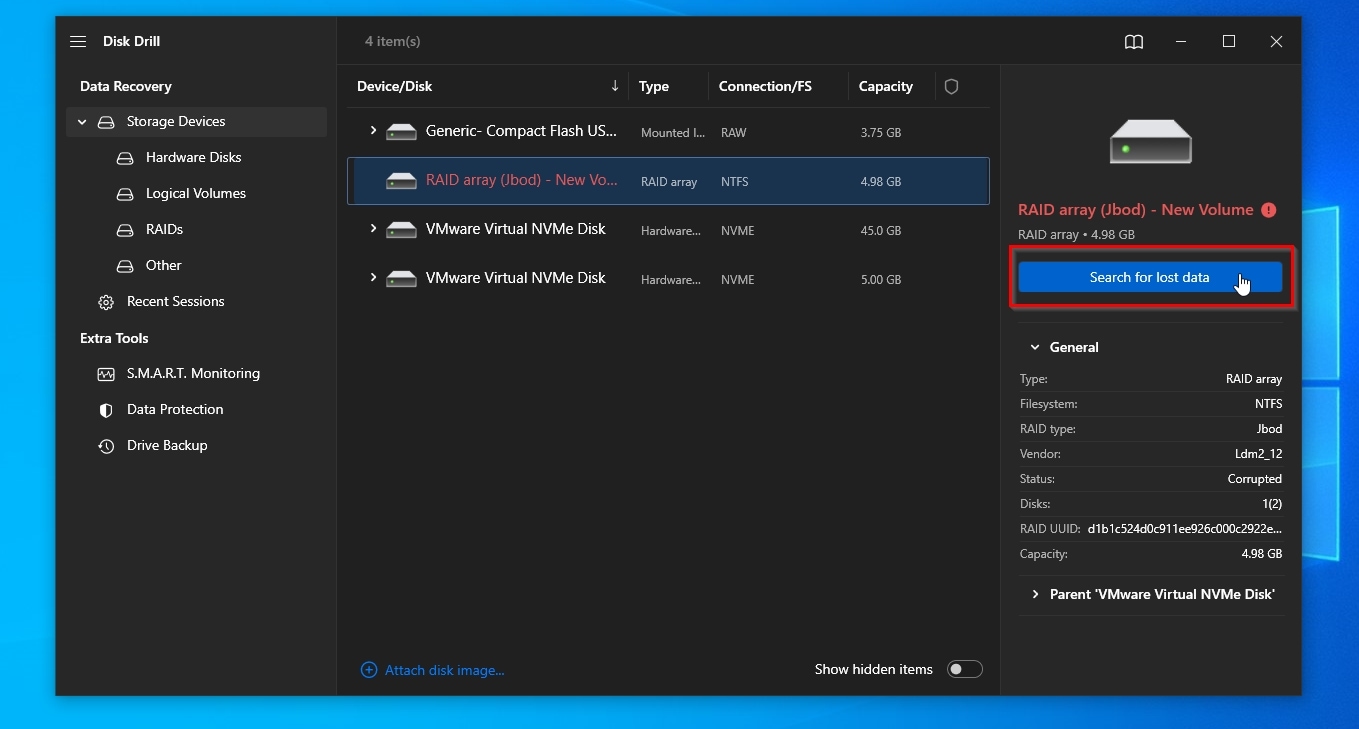Image resolution: width=1359 pixels, height=729 pixels.
Task: Expand Parent 'VMware Virtual NVMe Disk' section
Action: [x=1035, y=595]
